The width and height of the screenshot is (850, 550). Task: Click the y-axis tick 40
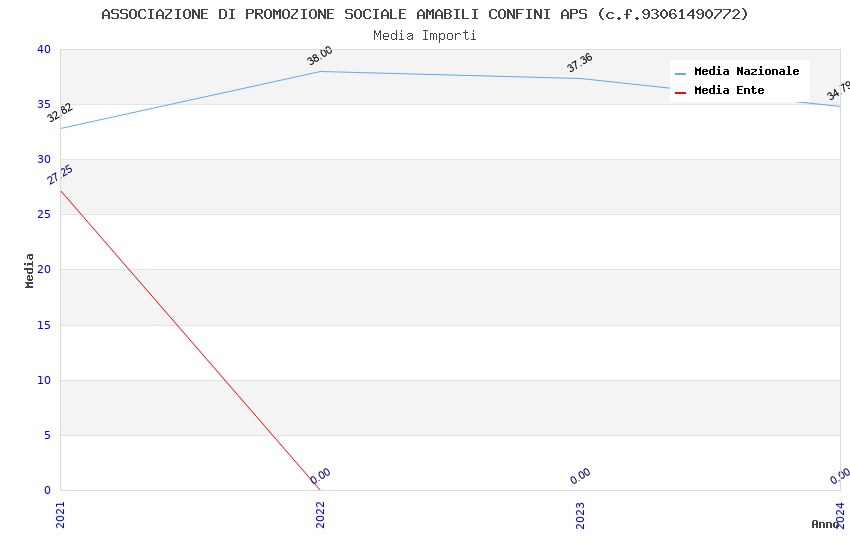point(44,49)
